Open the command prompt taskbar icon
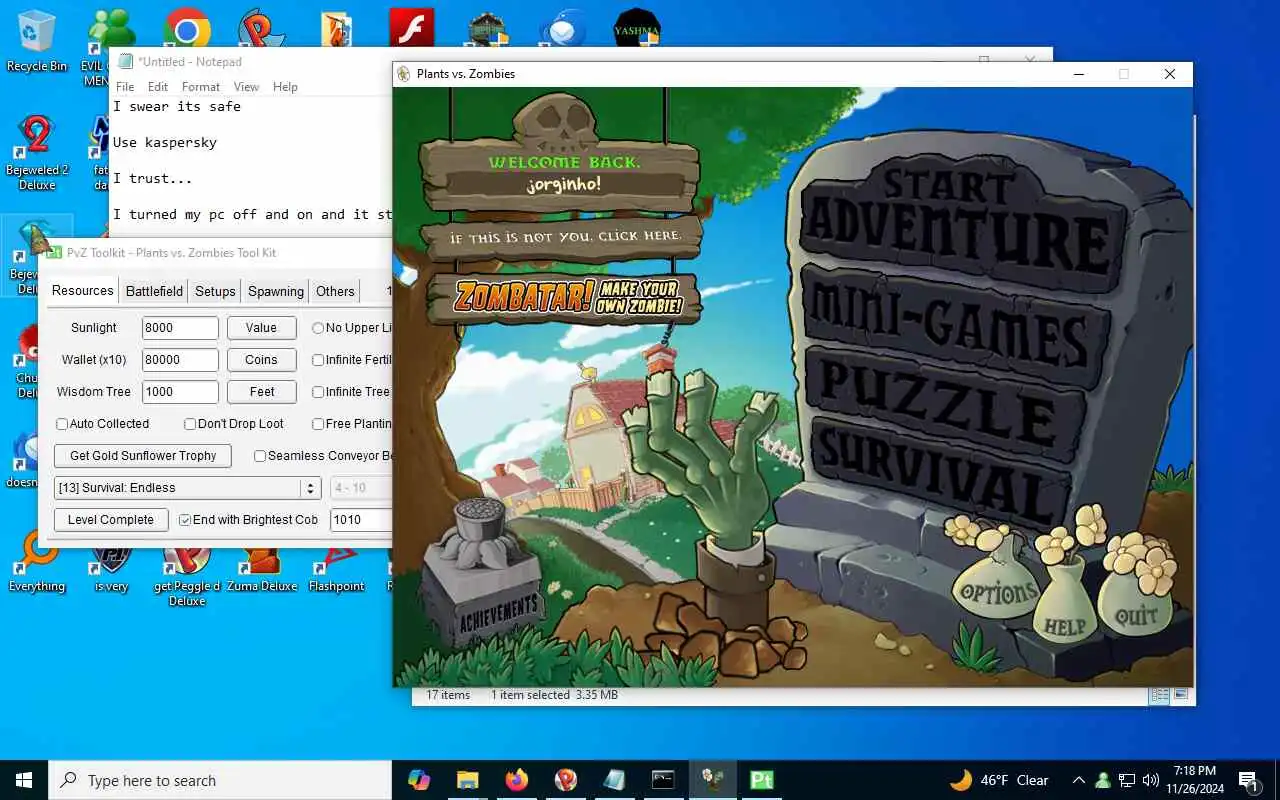 pyautogui.click(x=663, y=780)
